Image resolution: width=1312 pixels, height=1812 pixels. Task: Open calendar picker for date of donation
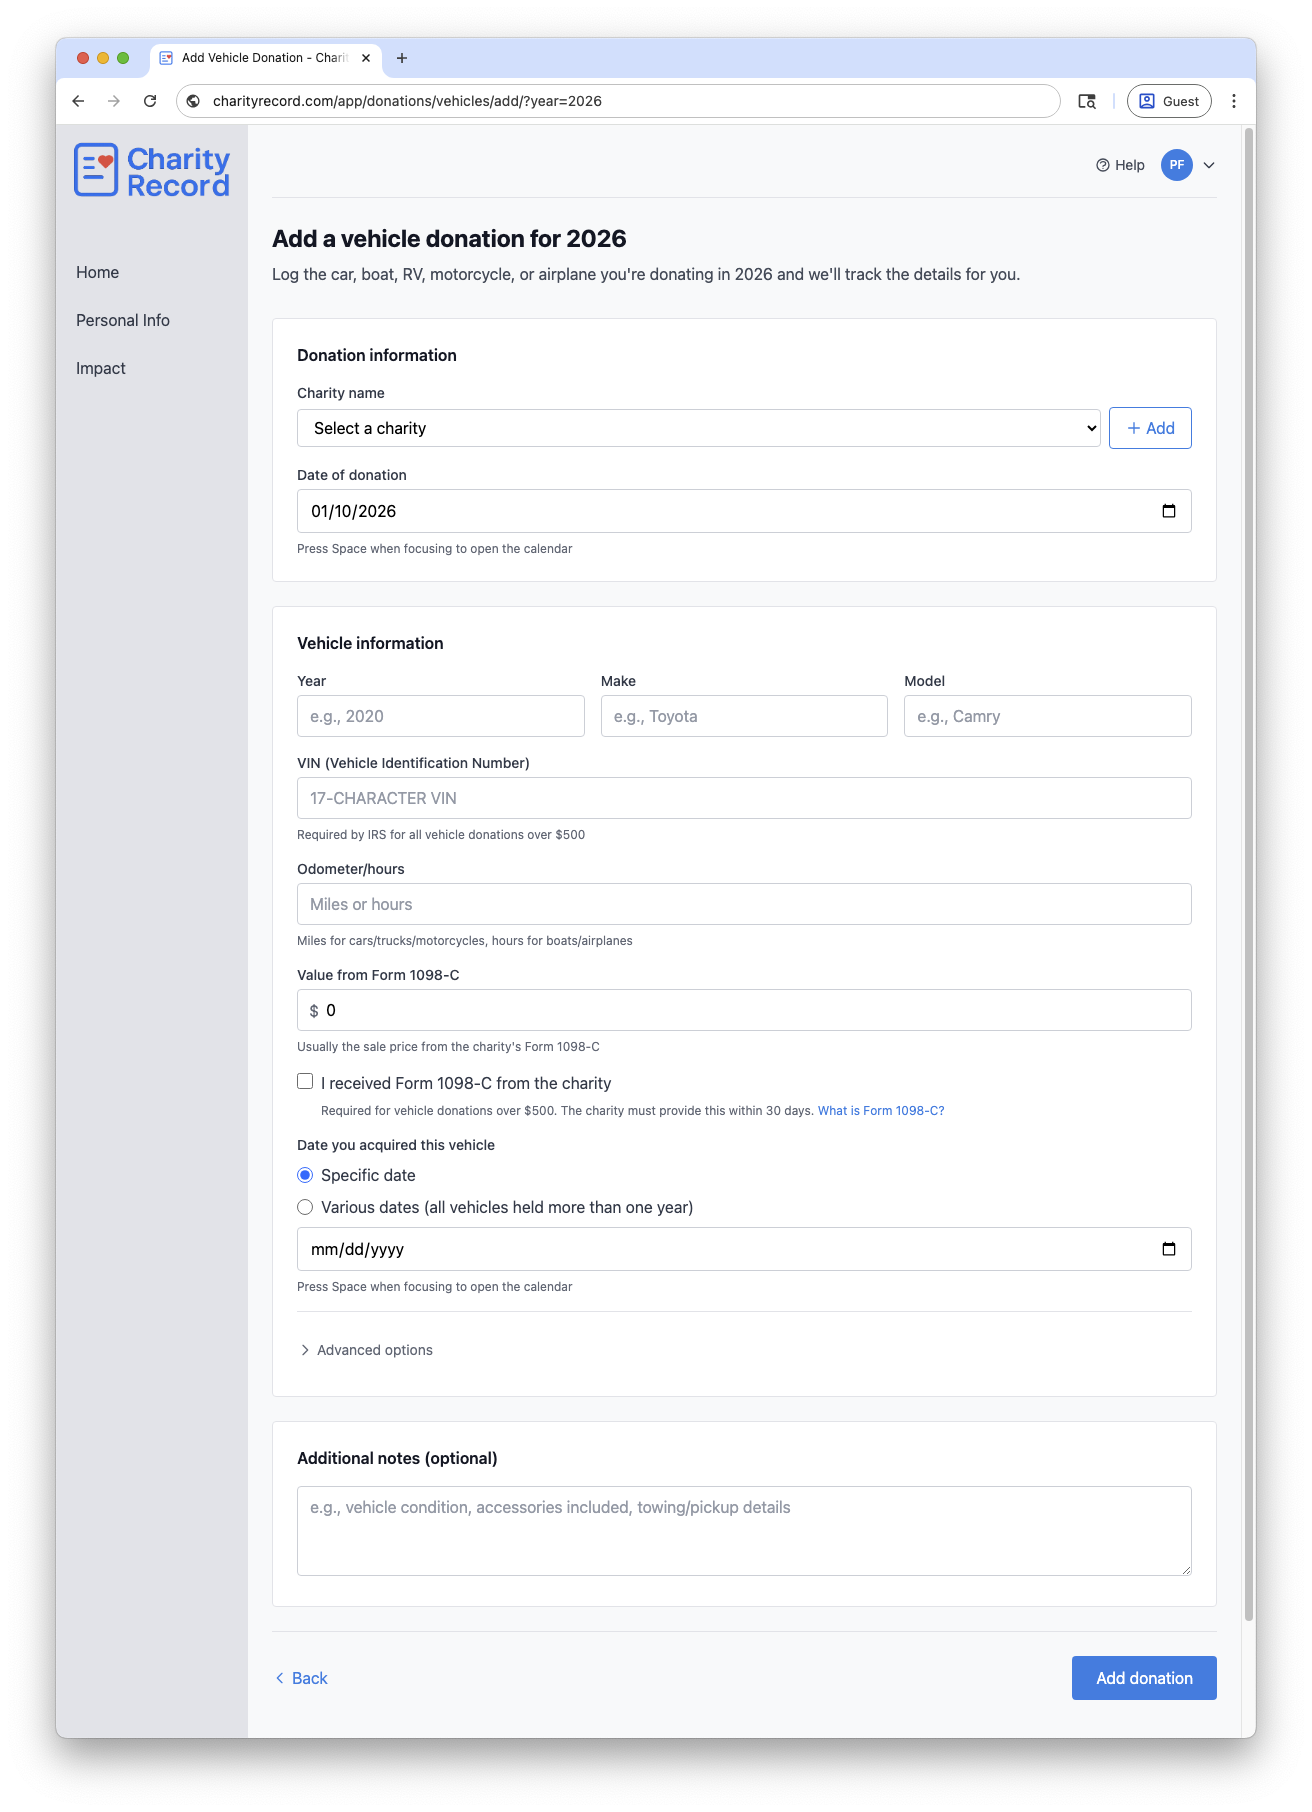(x=1168, y=511)
